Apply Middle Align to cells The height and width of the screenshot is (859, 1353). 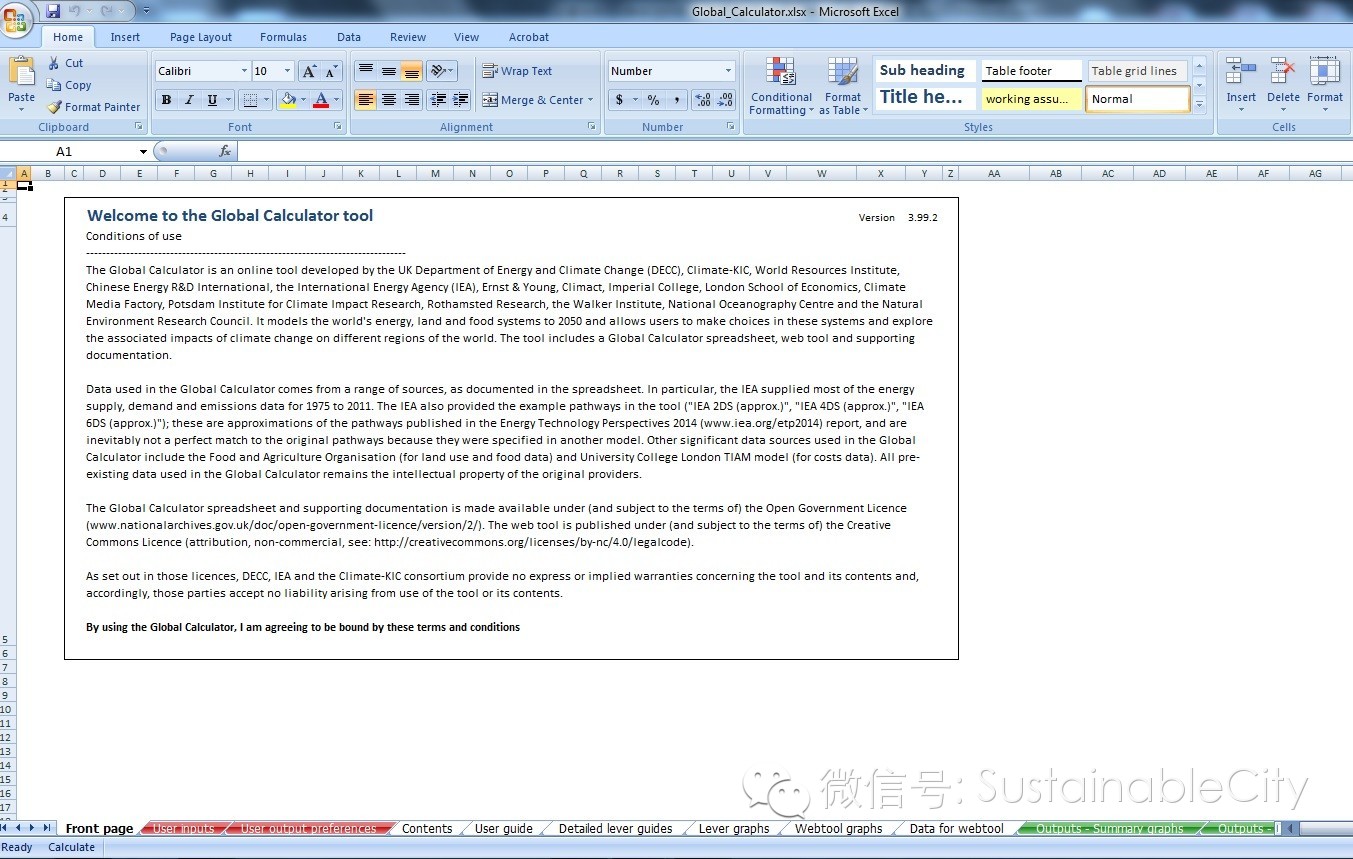coord(389,71)
